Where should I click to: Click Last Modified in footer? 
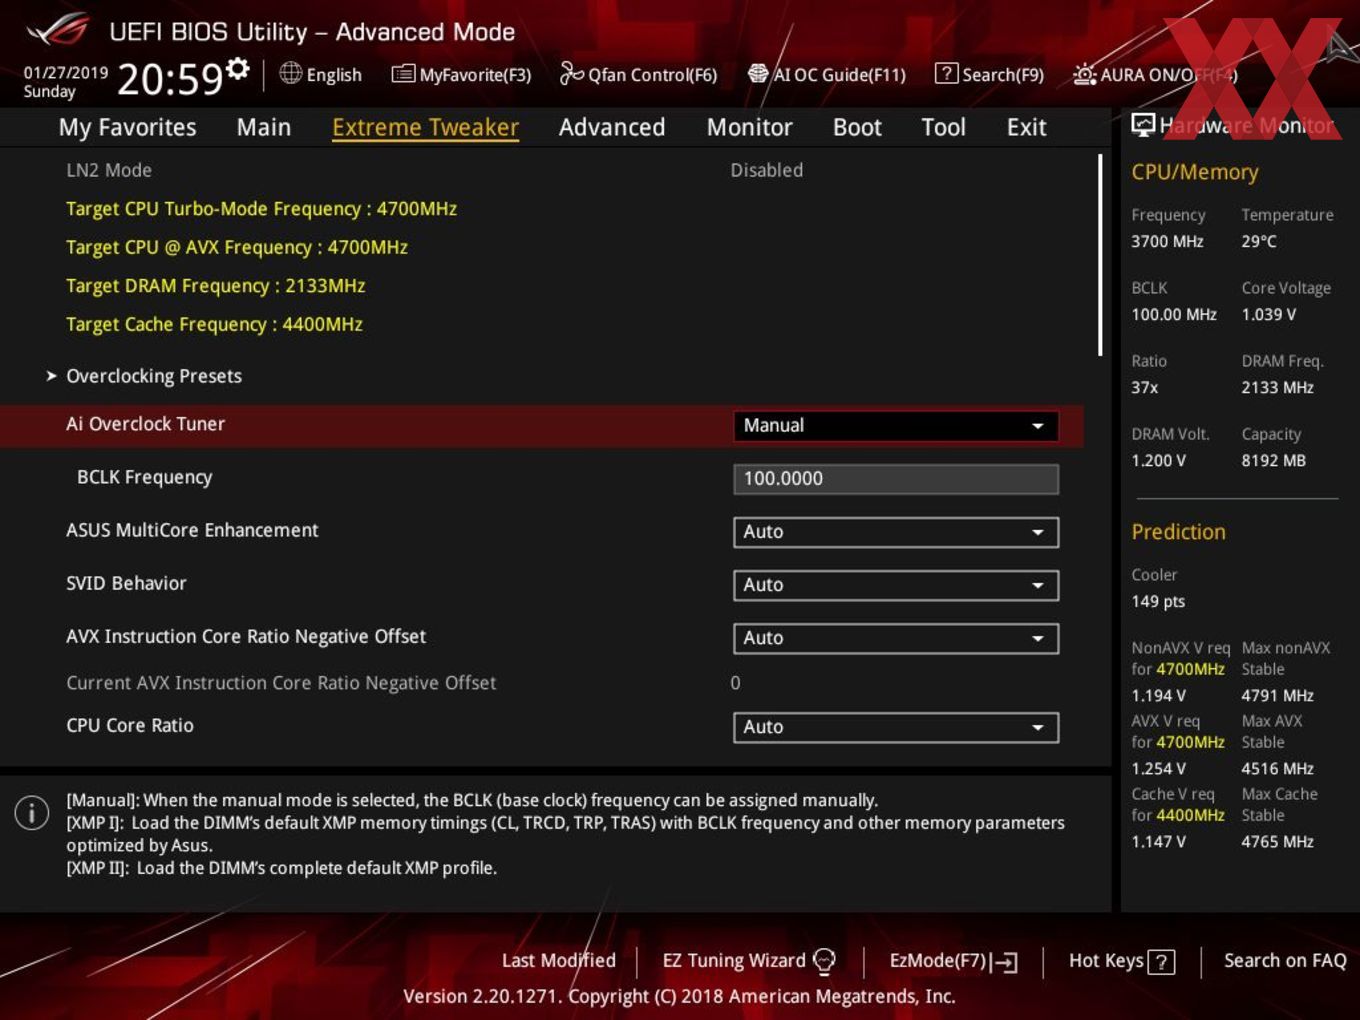coord(558,961)
